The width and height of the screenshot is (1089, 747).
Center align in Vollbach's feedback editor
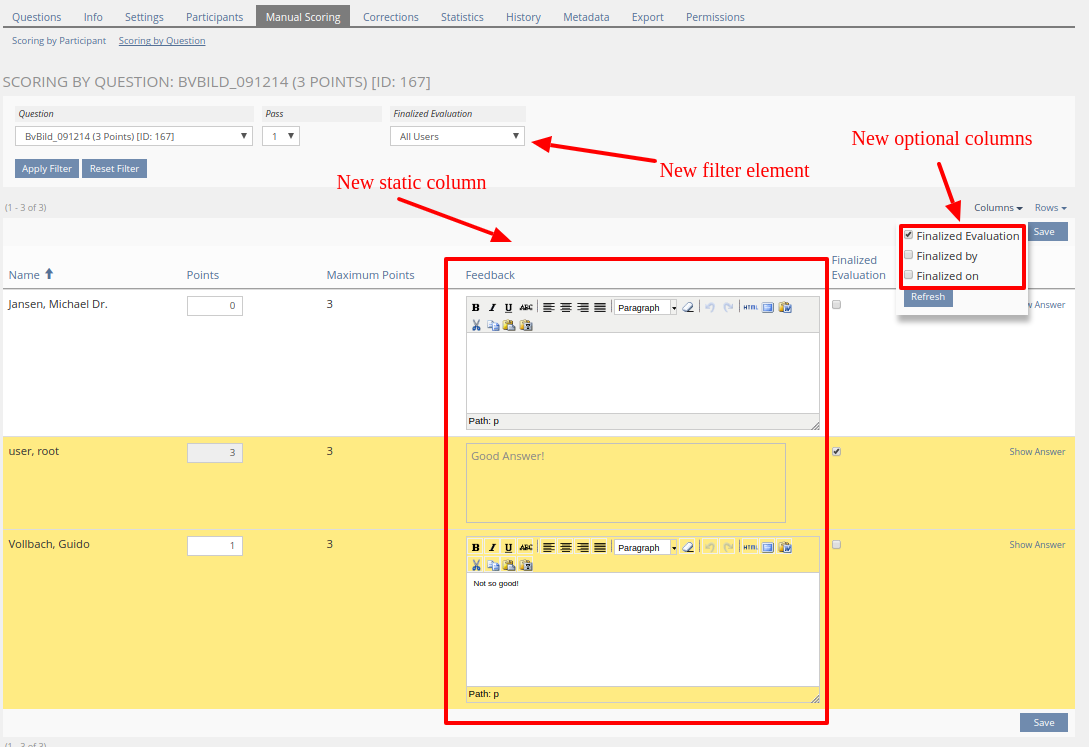(x=566, y=548)
